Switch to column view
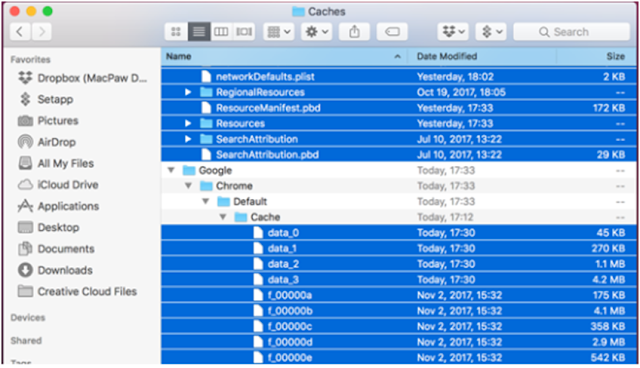 (221, 31)
